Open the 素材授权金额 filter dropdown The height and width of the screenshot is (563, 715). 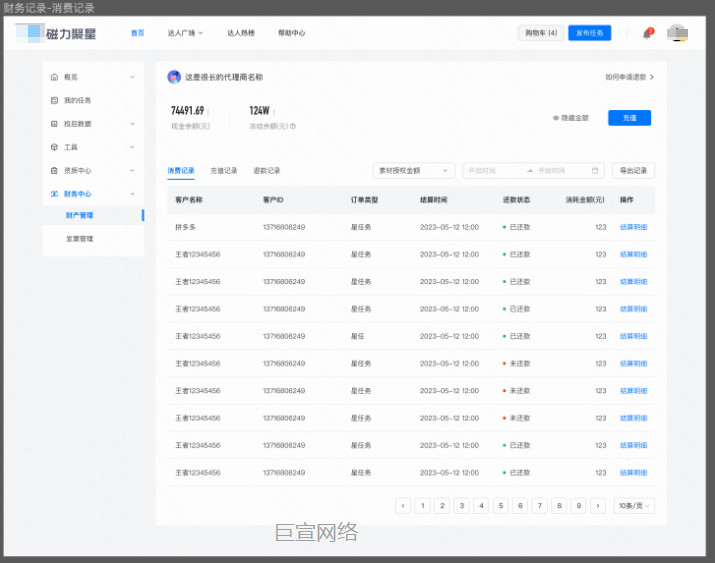tap(414, 170)
